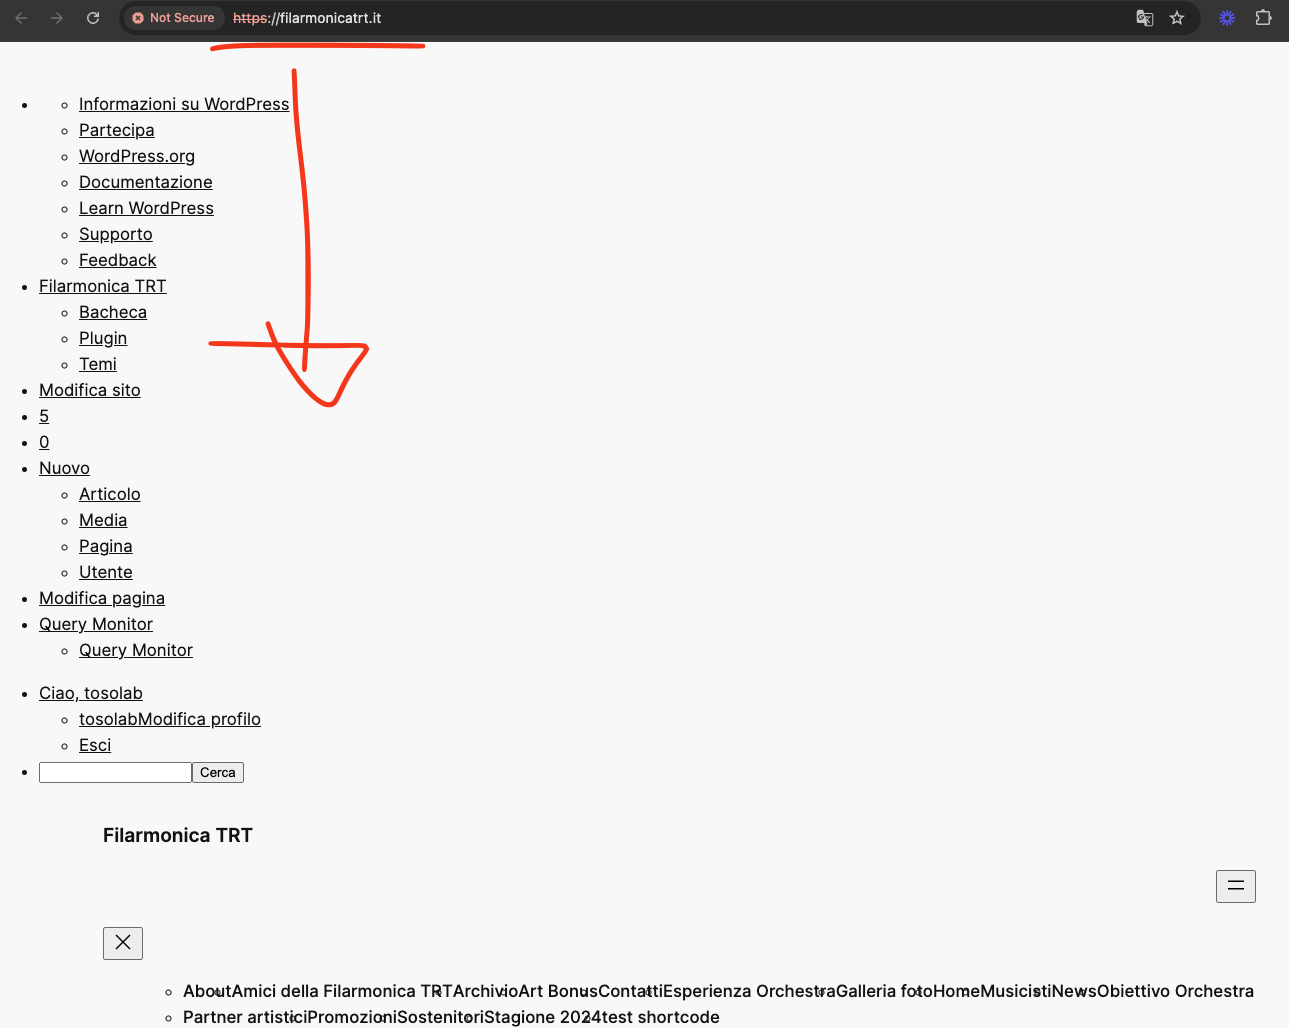Image resolution: width=1289 pixels, height=1028 pixels.
Task: Open the Filarmonica TRT link above Bacheca
Action: (x=103, y=286)
